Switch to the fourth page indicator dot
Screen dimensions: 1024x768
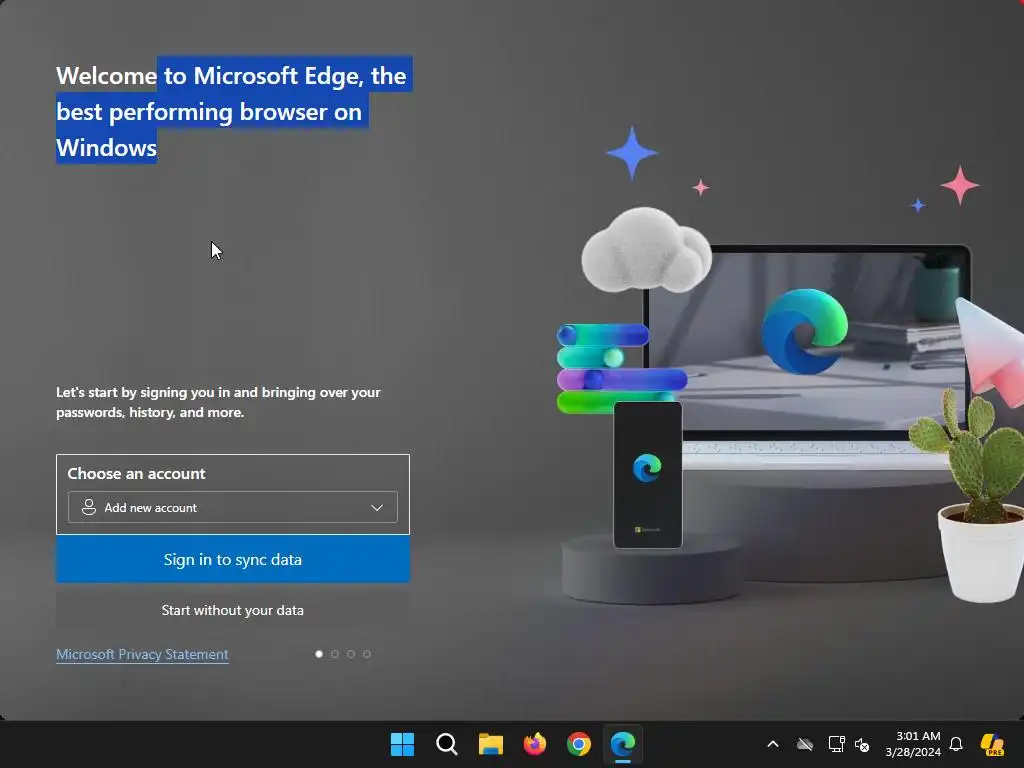click(367, 654)
